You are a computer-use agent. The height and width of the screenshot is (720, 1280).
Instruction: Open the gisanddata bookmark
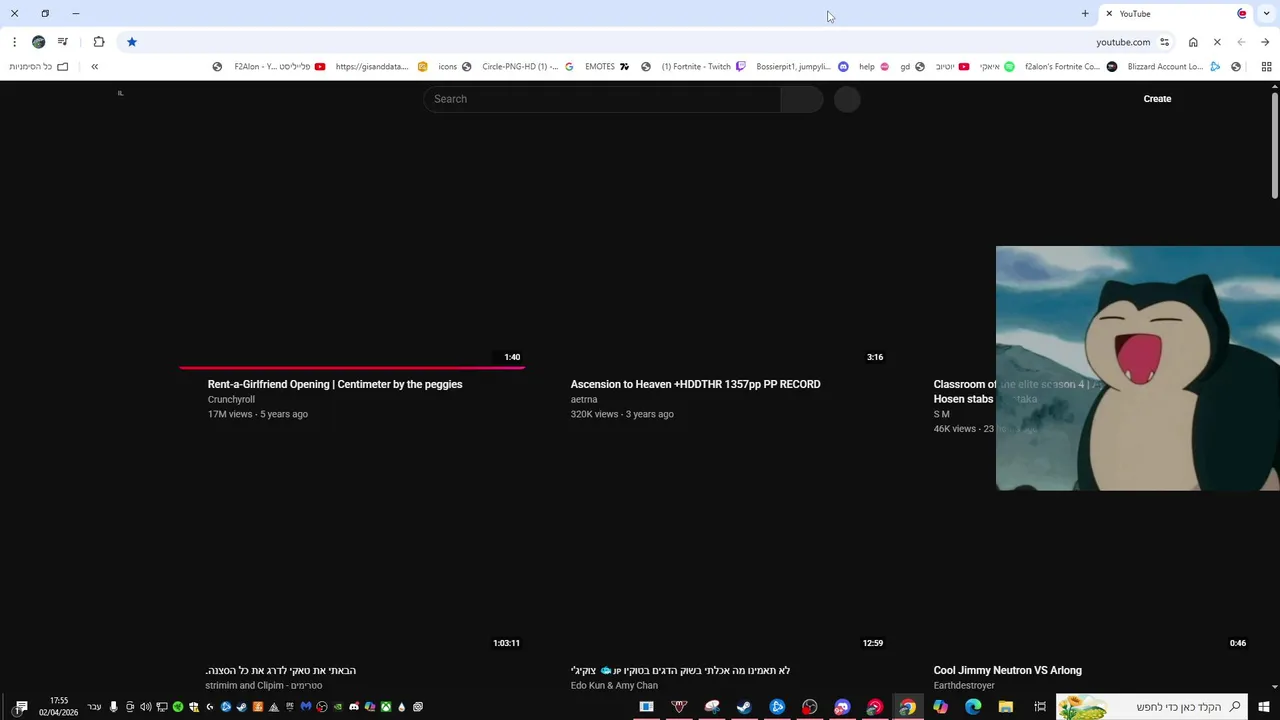point(381,67)
